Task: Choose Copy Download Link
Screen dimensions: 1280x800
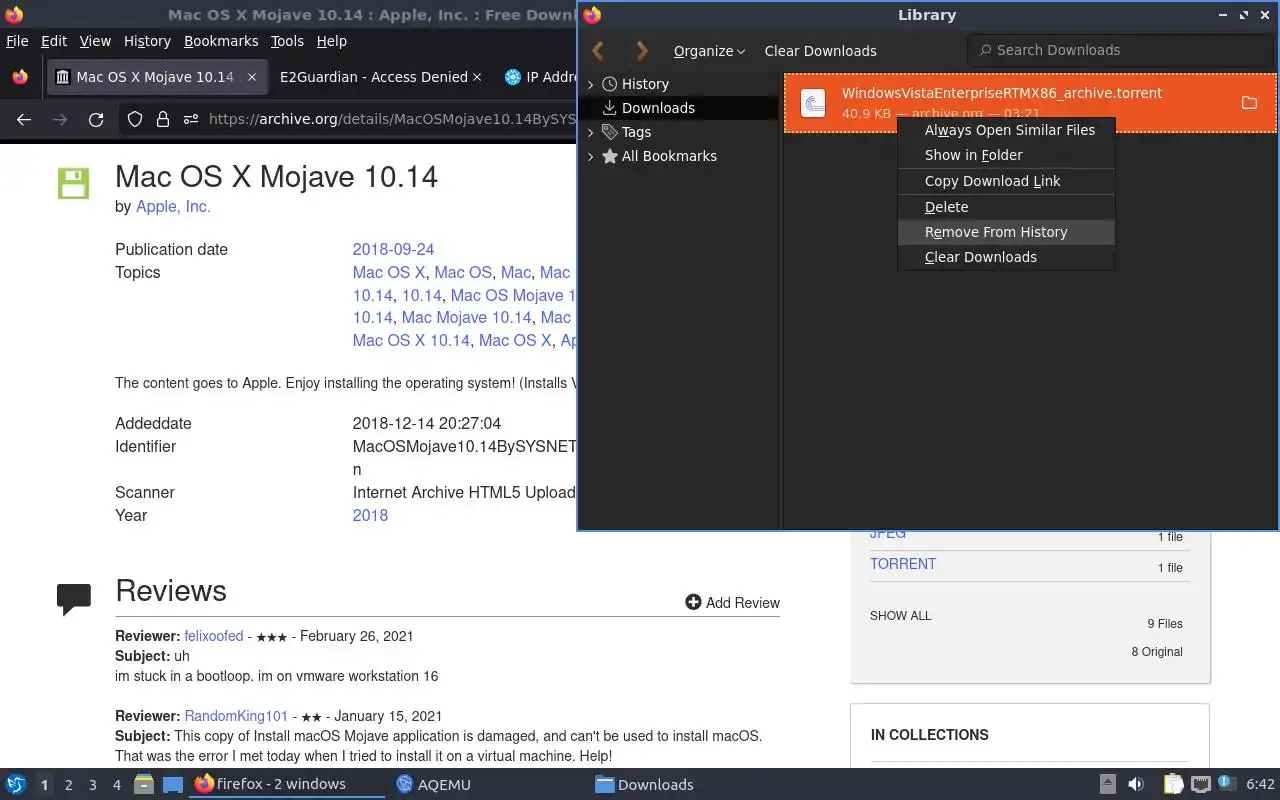Action: coord(1006,181)
